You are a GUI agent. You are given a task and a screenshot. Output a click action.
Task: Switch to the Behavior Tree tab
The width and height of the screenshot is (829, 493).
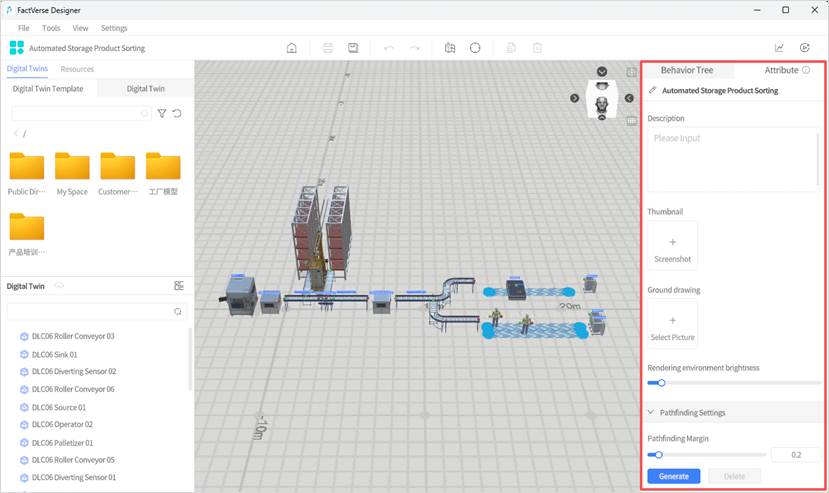click(686, 71)
